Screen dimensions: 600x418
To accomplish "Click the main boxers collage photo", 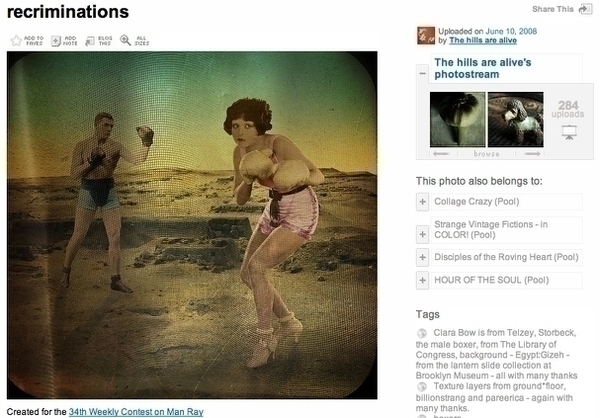I will click(x=192, y=225).
